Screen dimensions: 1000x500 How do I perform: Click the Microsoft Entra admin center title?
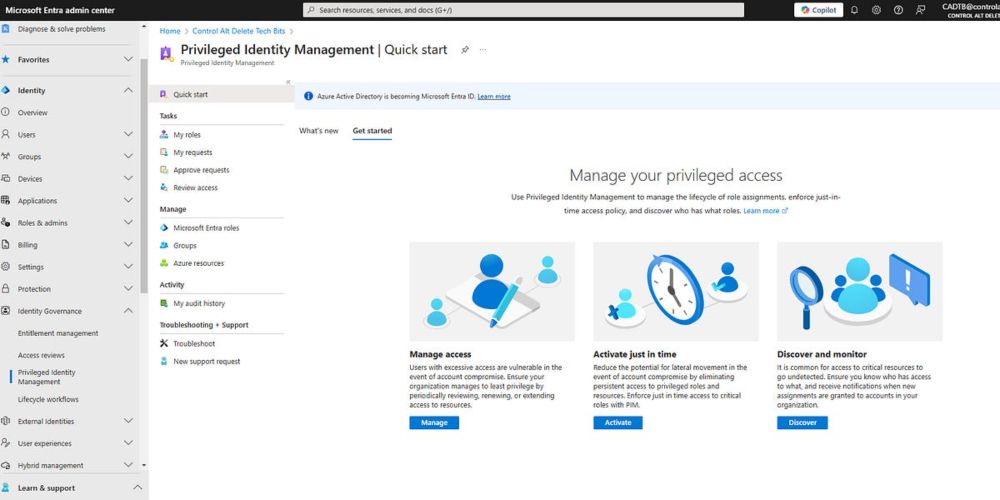pos(60,10)
